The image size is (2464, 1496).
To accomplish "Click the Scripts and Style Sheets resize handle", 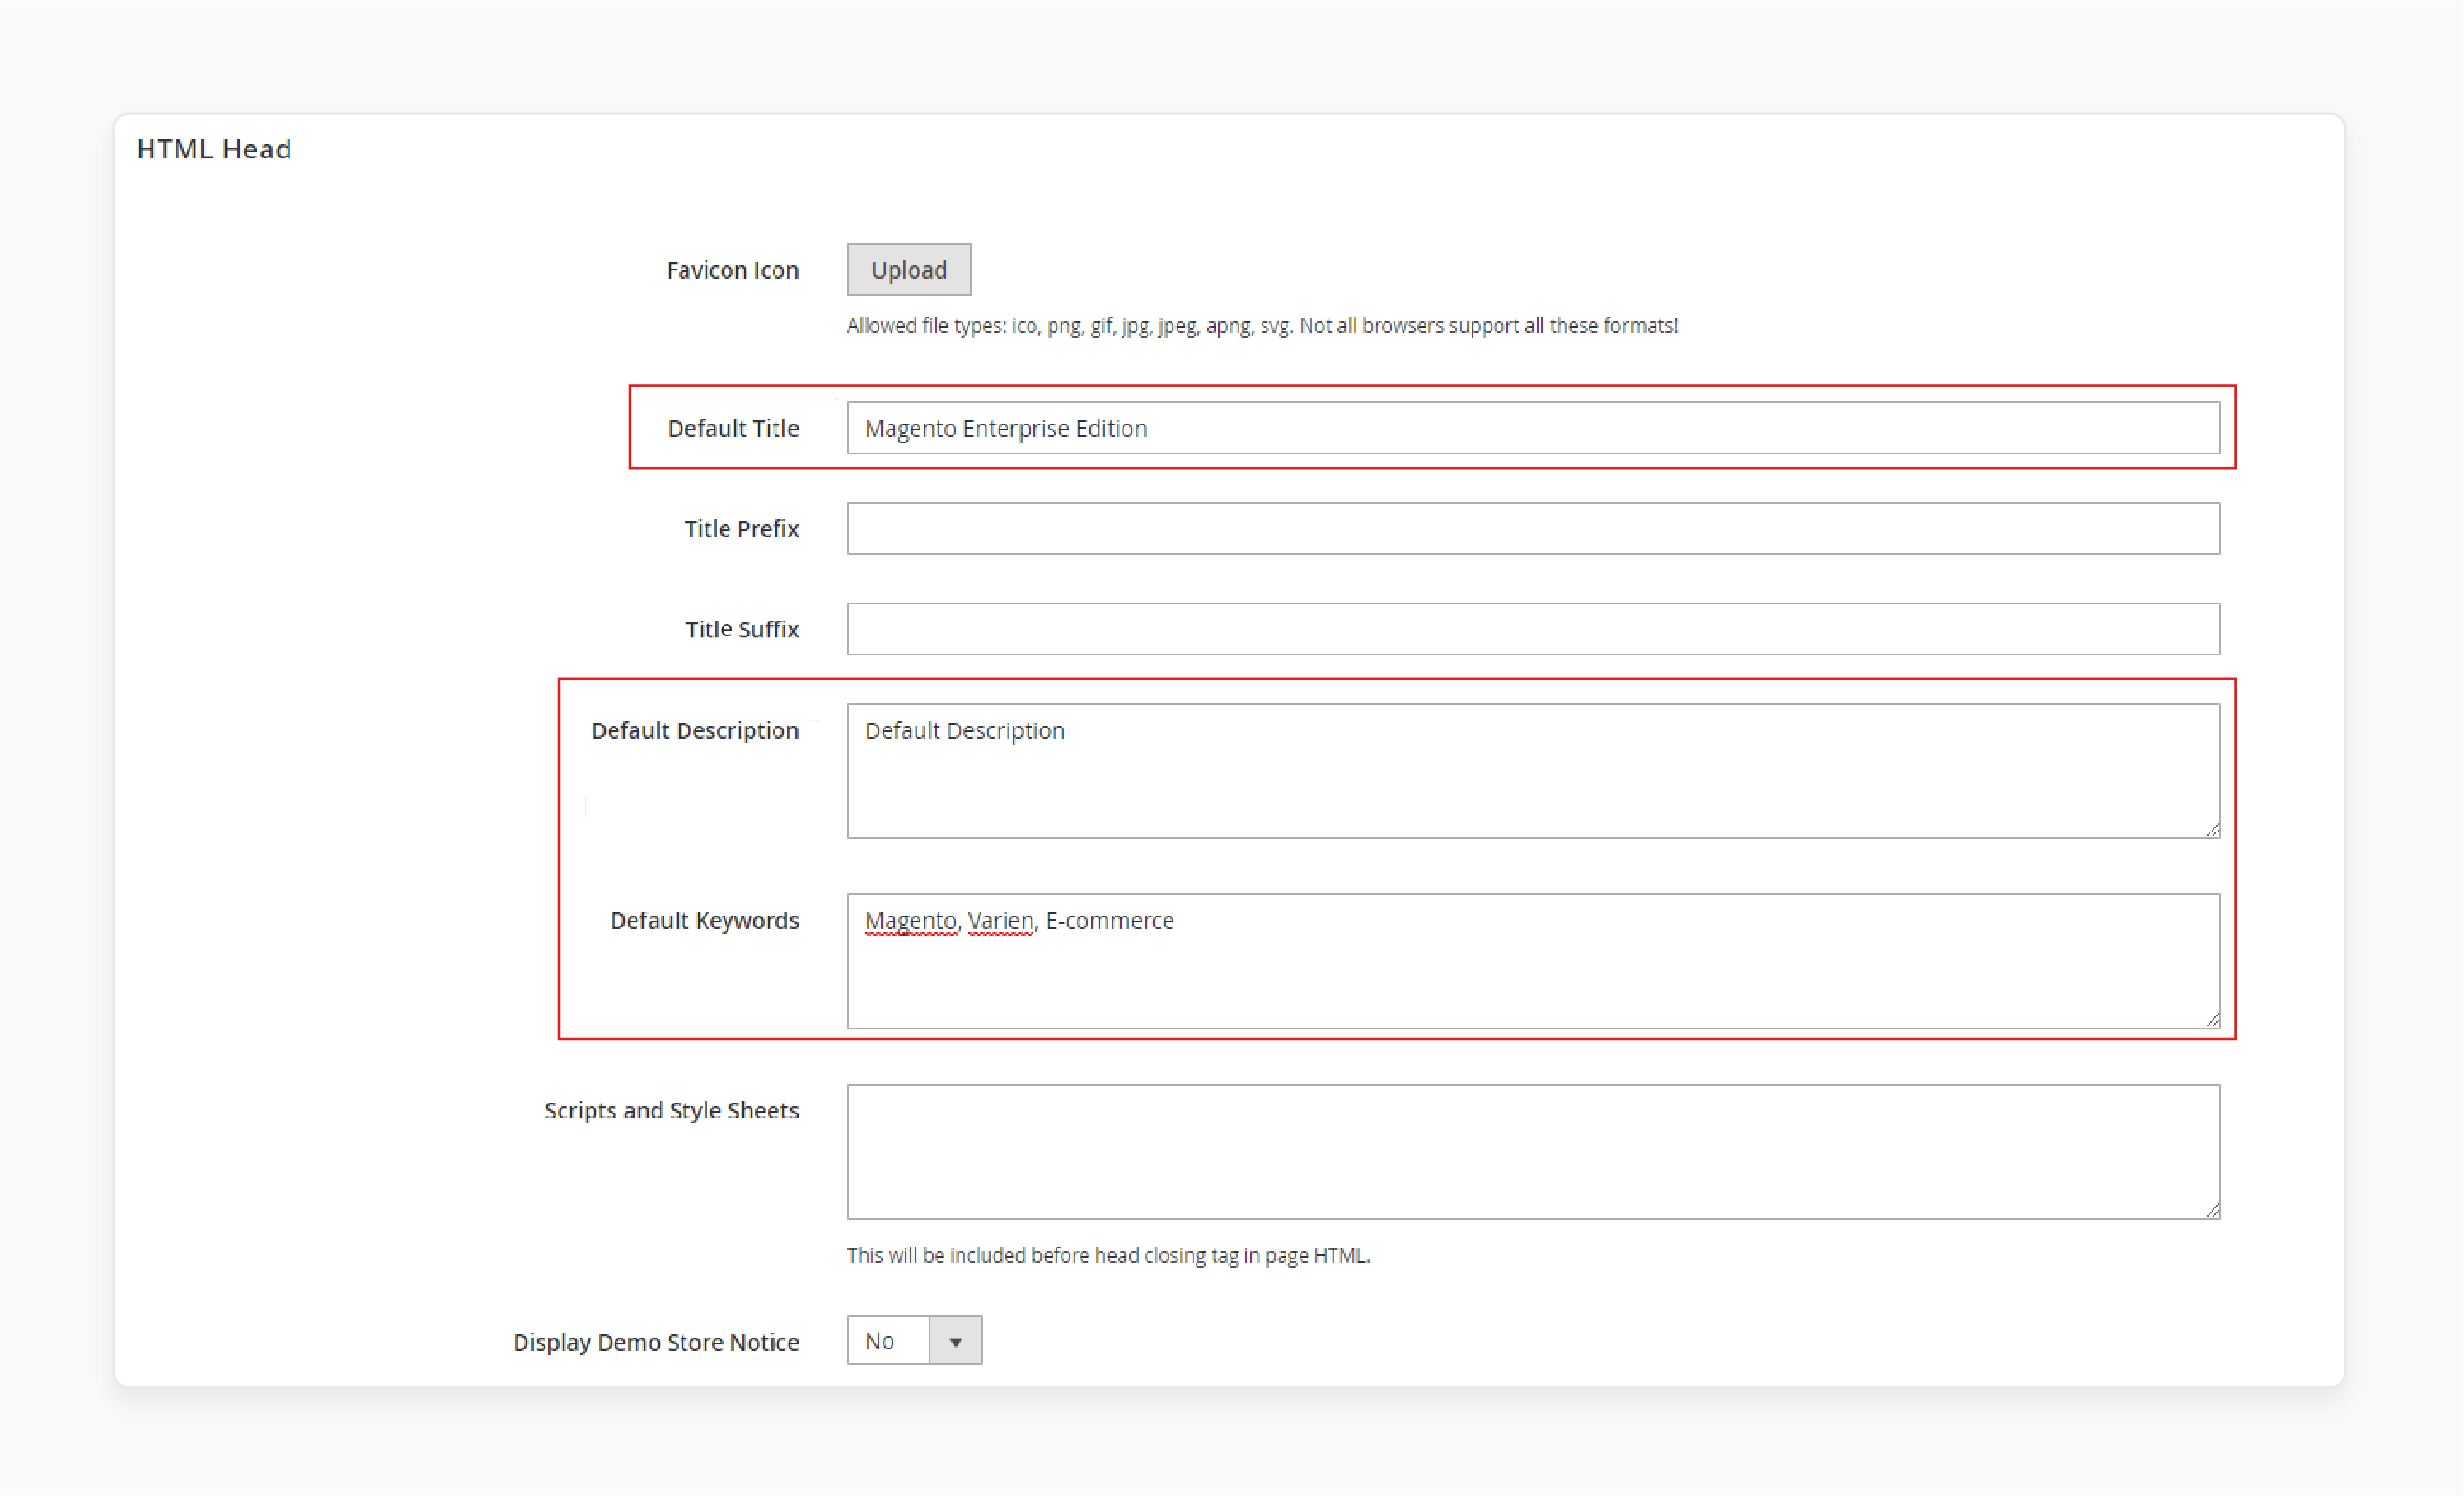I will (x=2212, y=1209).
